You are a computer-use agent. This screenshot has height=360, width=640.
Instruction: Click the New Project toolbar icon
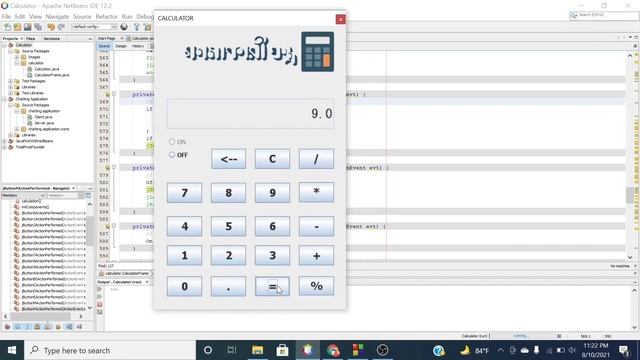tap(18, 27)
